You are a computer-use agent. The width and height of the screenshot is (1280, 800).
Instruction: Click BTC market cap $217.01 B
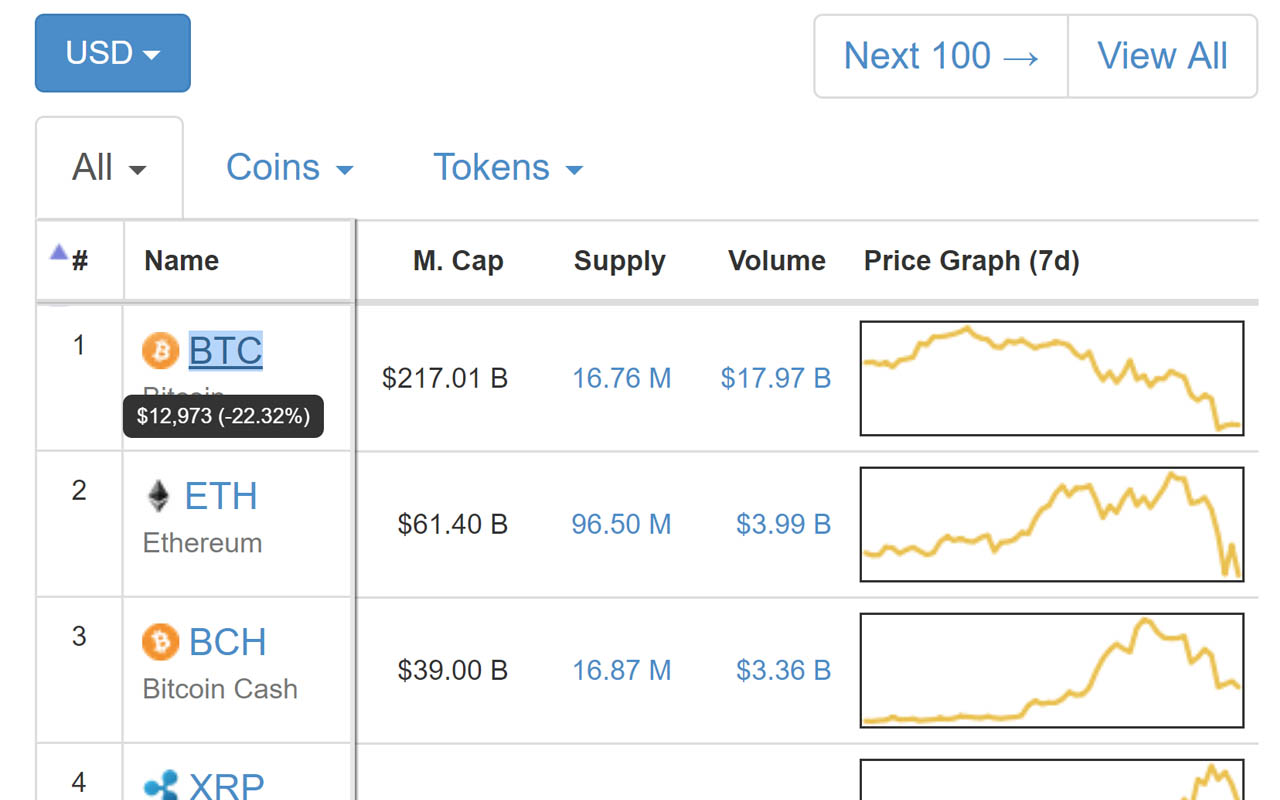(x=445, y=378)
